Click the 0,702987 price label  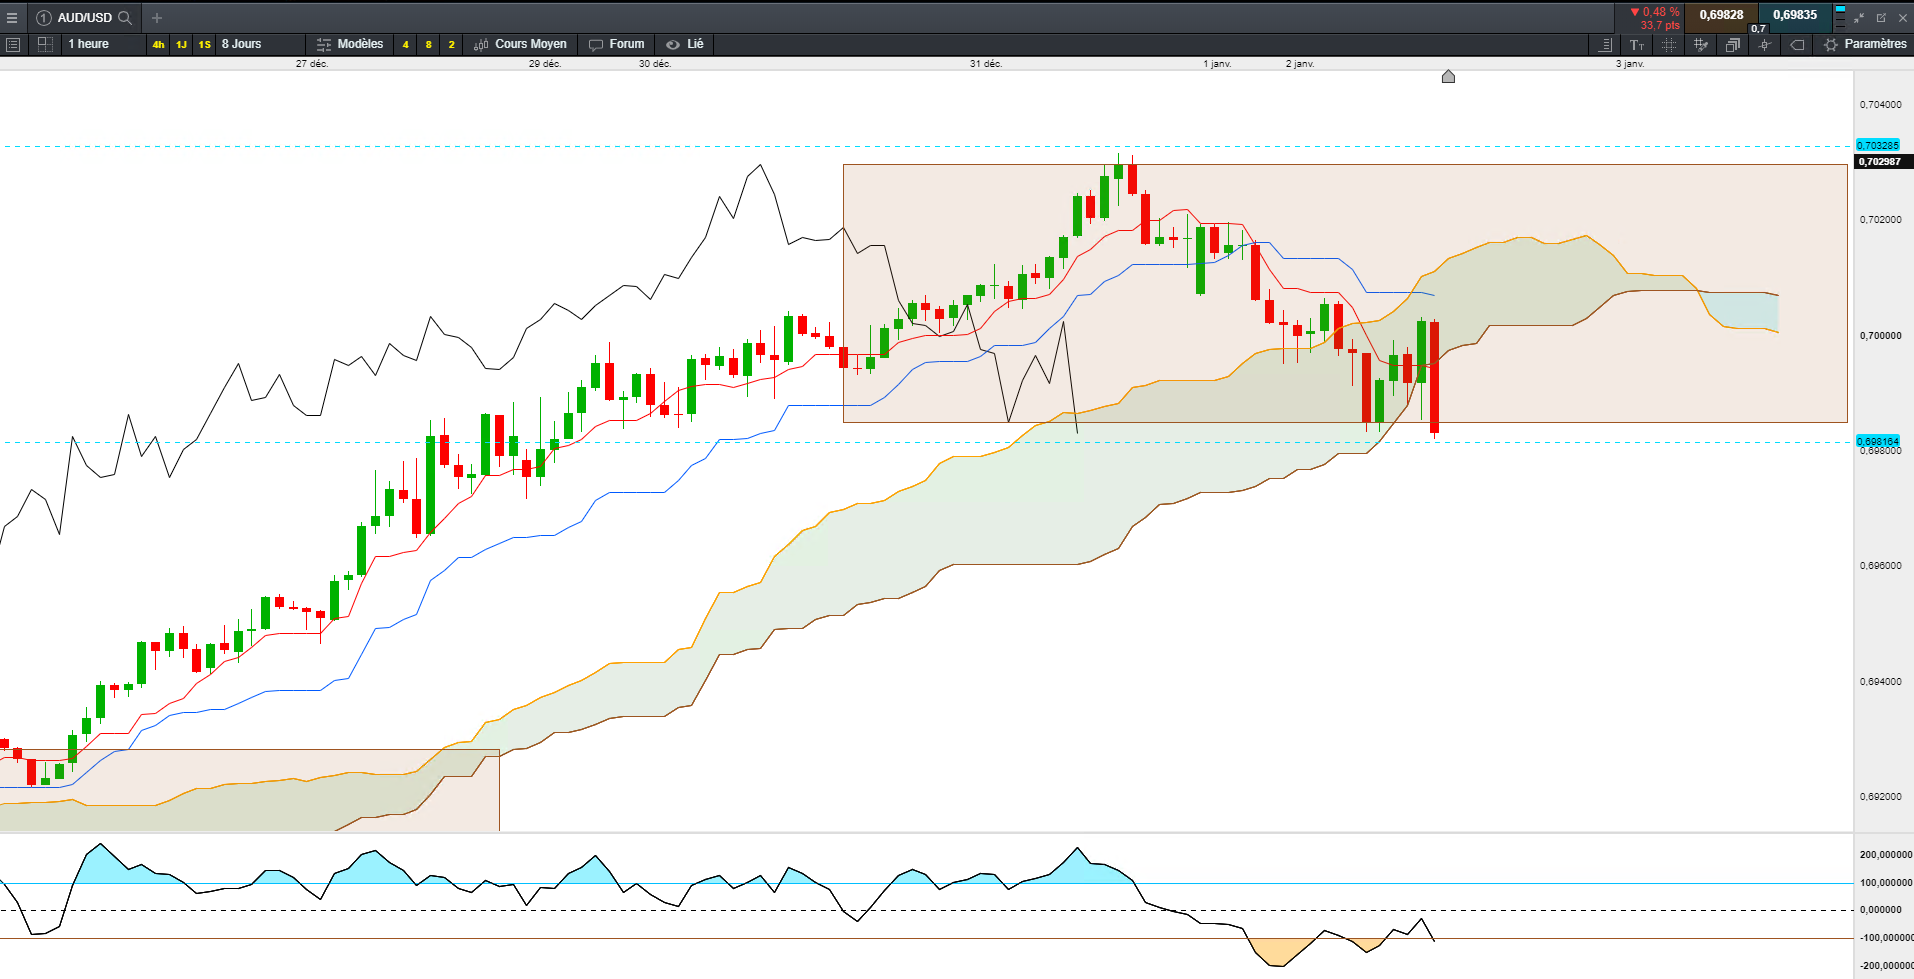pos(1882,161)
